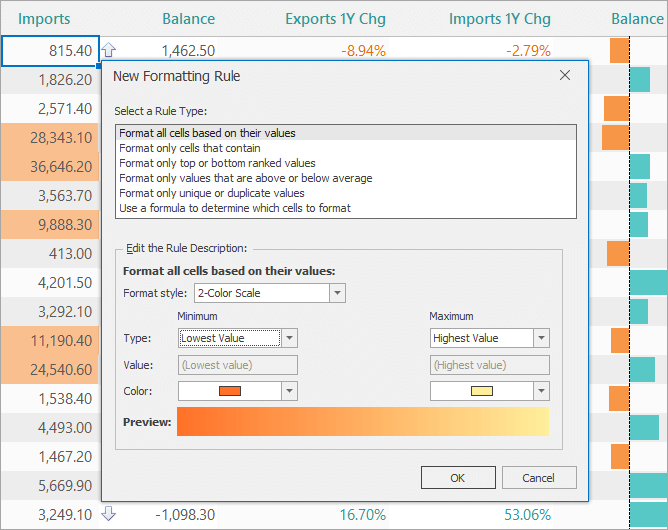Choose "Format only top or bottom ranked values"
This screenshot has width=668, height=530.
[x=217, y=163]
